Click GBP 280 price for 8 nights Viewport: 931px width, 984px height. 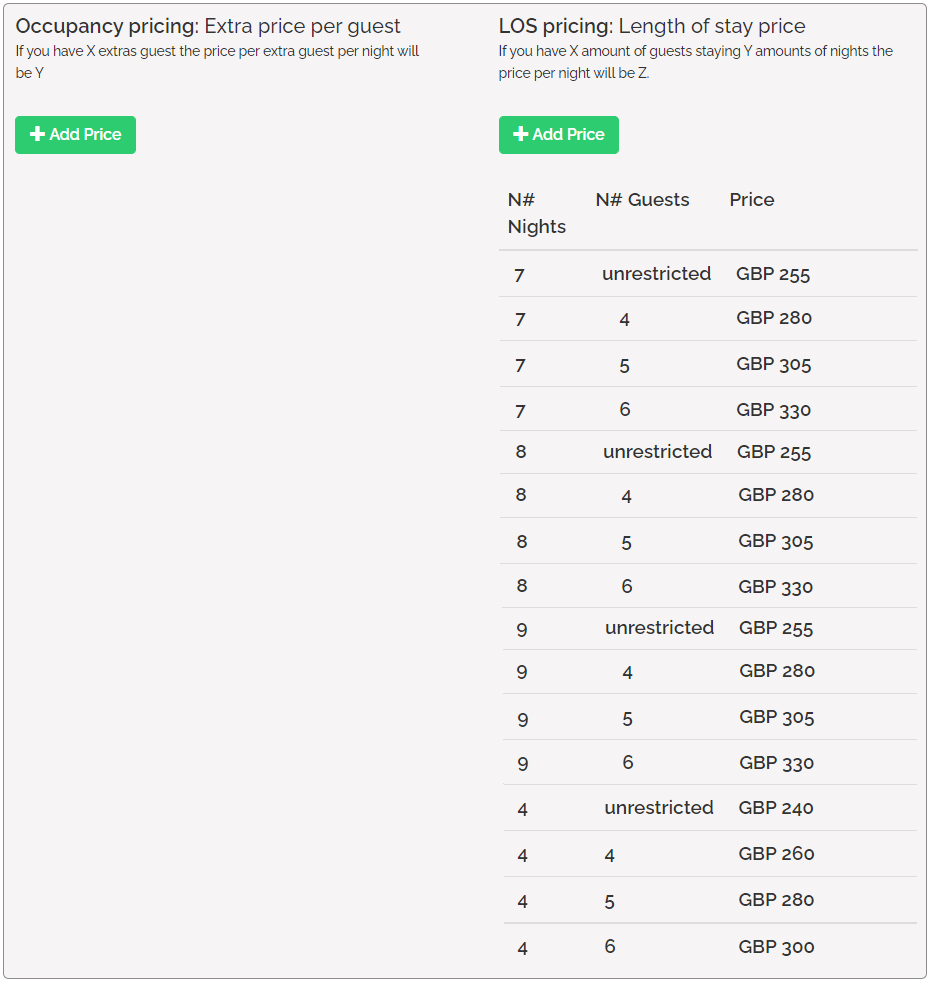click(x=775, y=495)
